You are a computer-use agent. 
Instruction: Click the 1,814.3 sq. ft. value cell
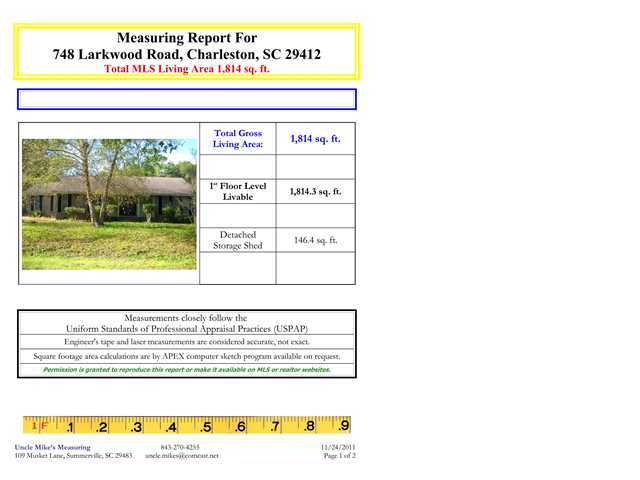[x=316, y=191]
